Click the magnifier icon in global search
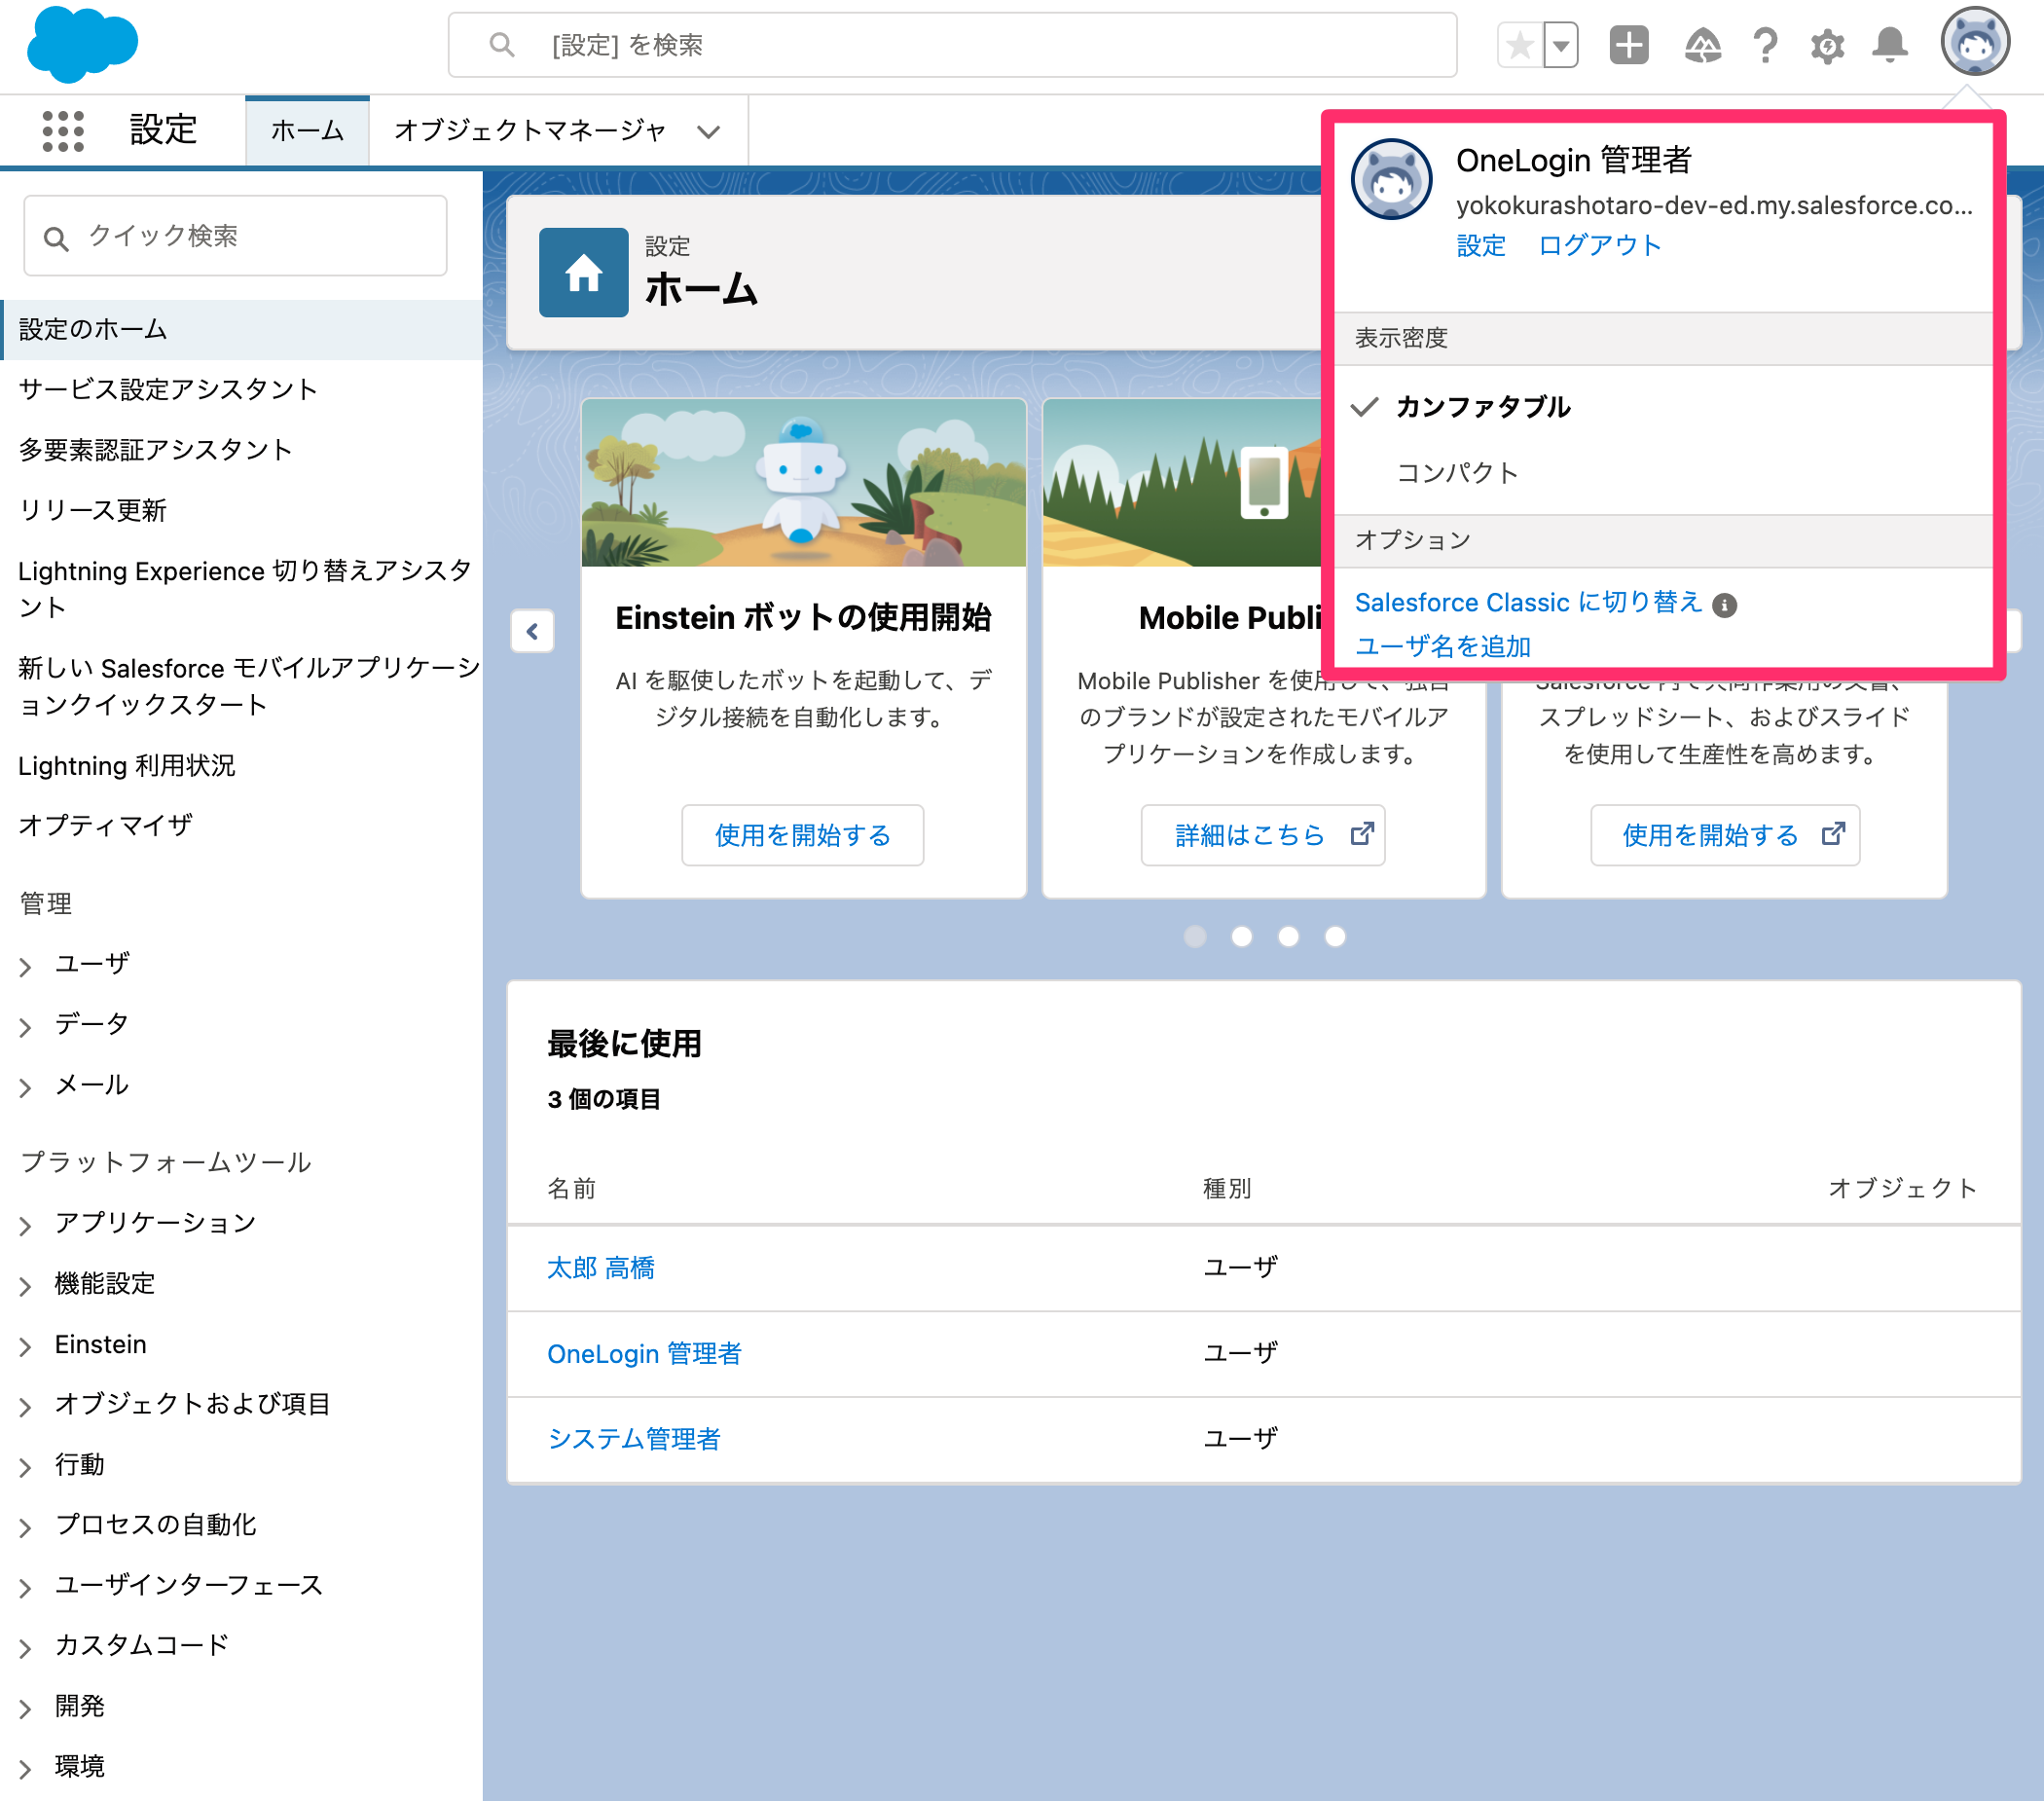Viewport: 2044px width, 1801px height. 501,45
